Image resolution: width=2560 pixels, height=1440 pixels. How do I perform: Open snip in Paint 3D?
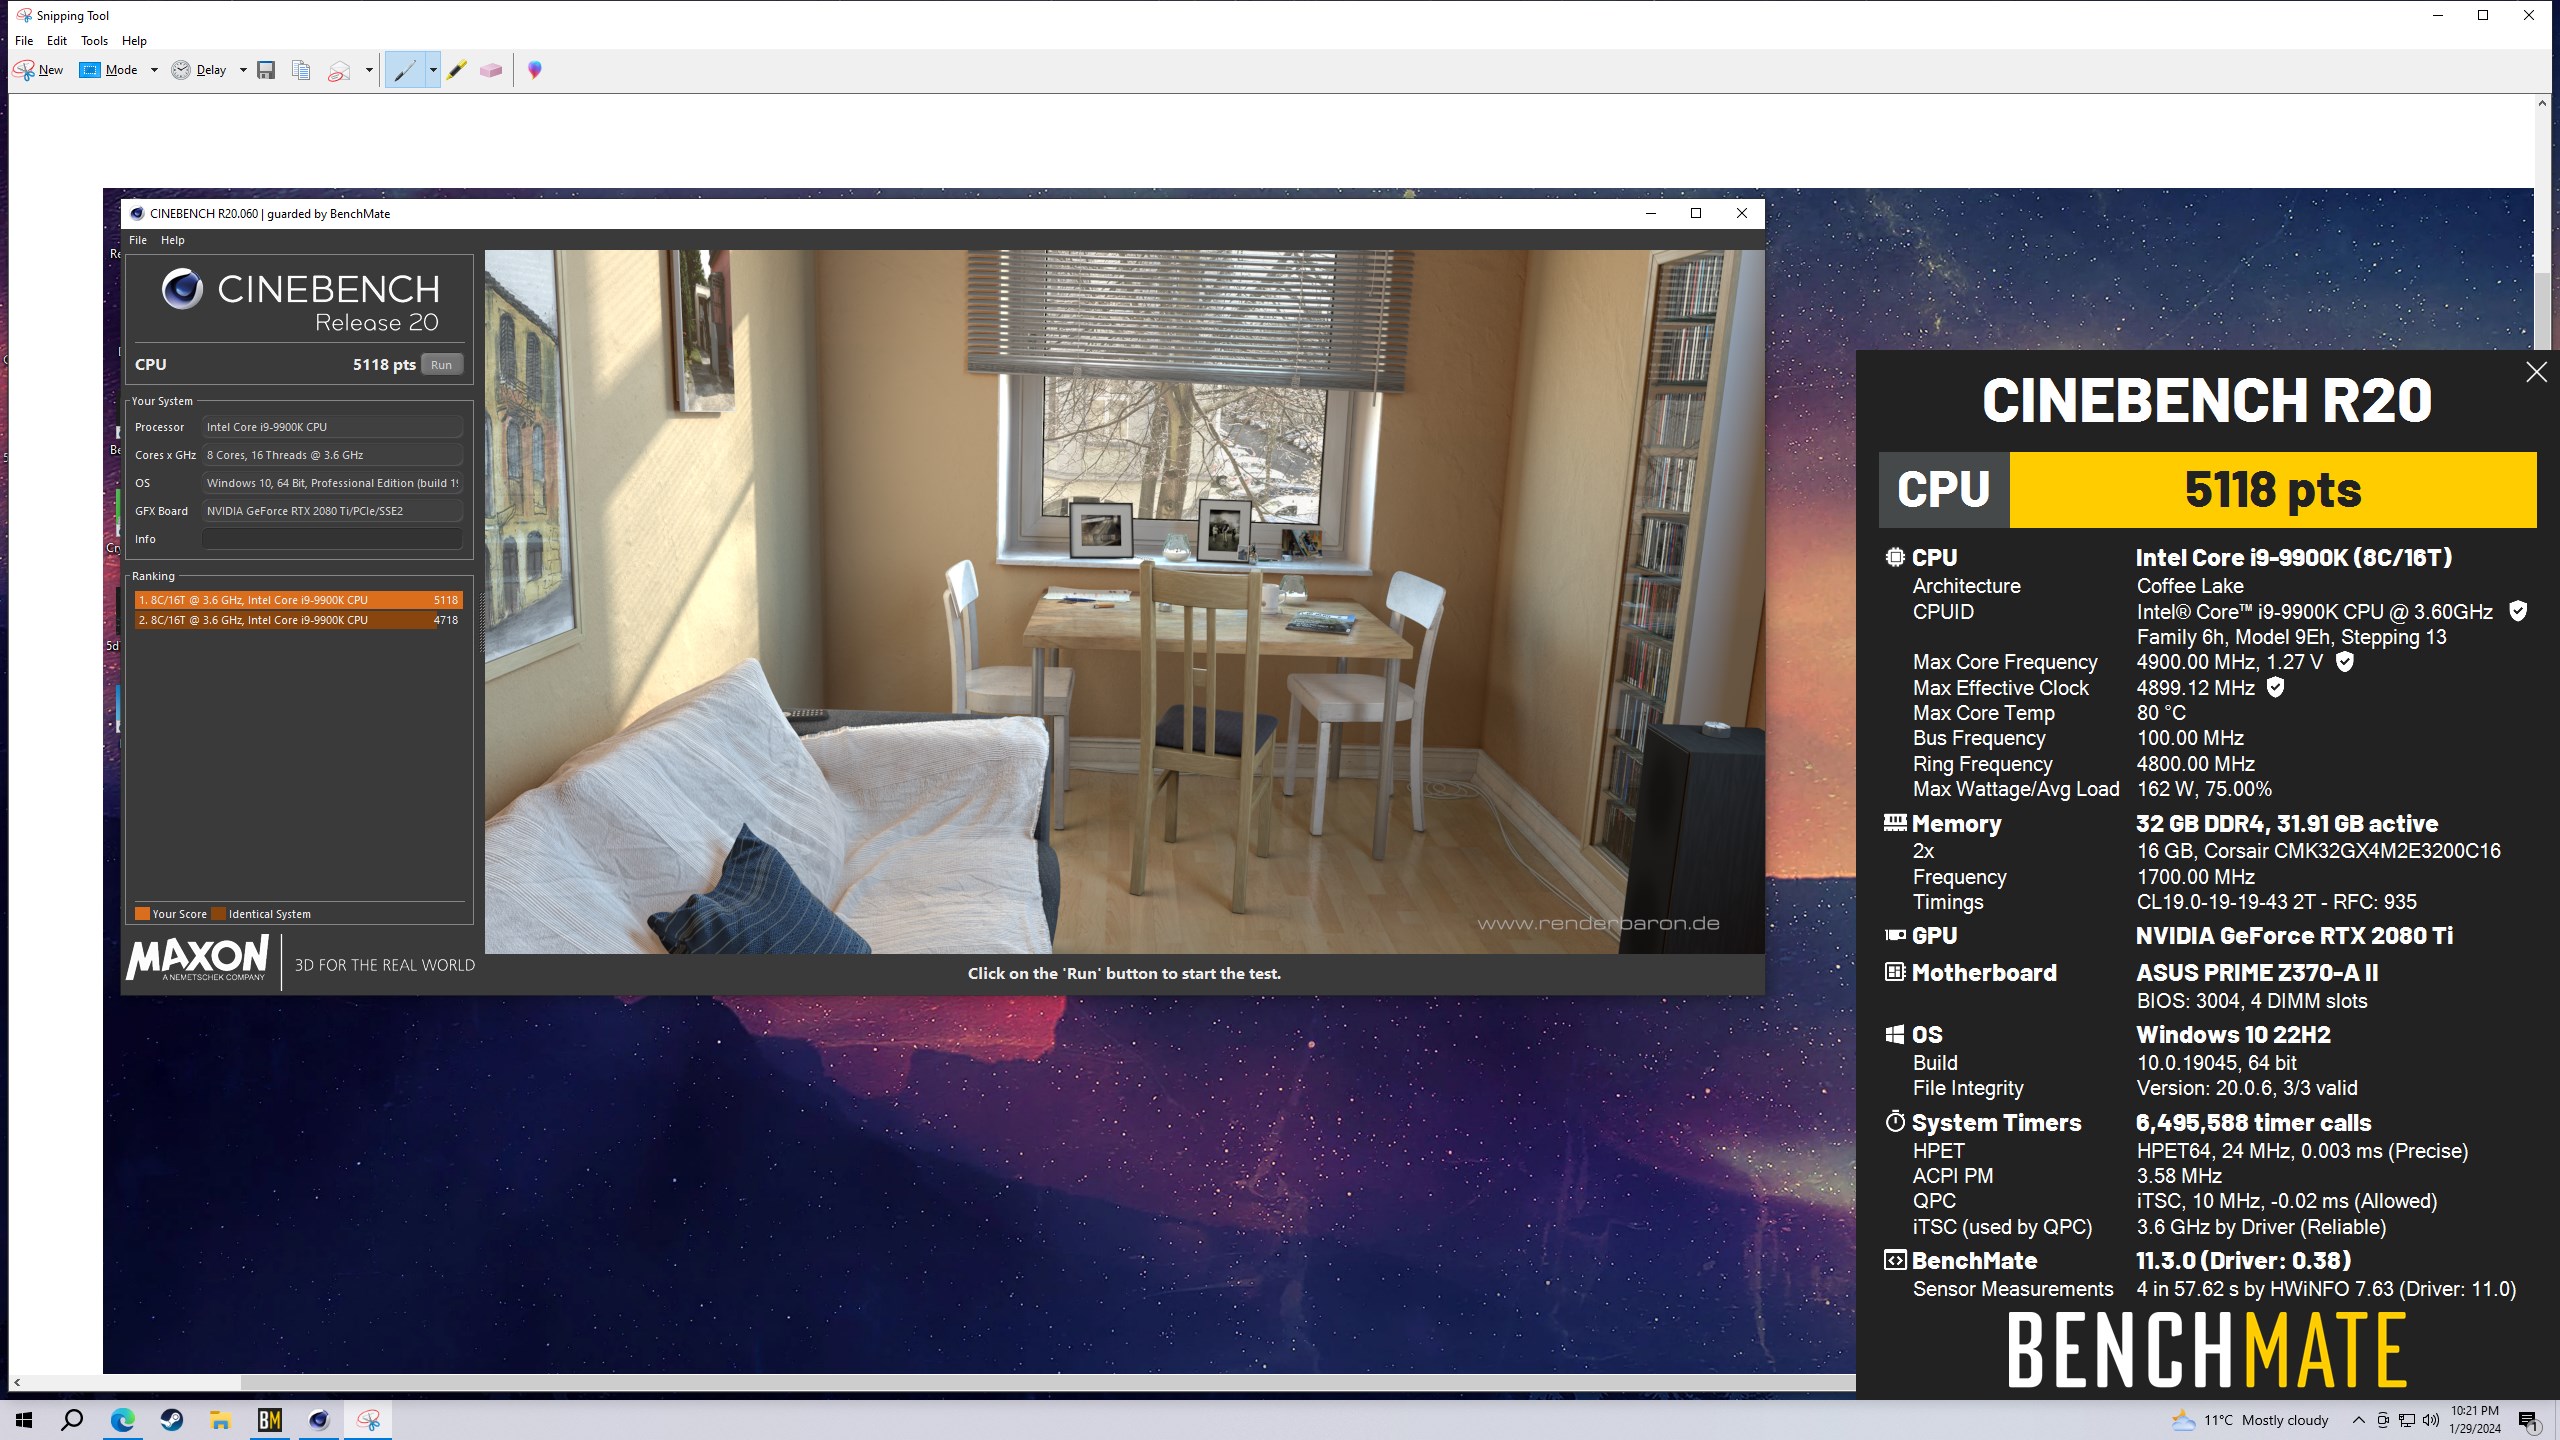pos(535,70)
